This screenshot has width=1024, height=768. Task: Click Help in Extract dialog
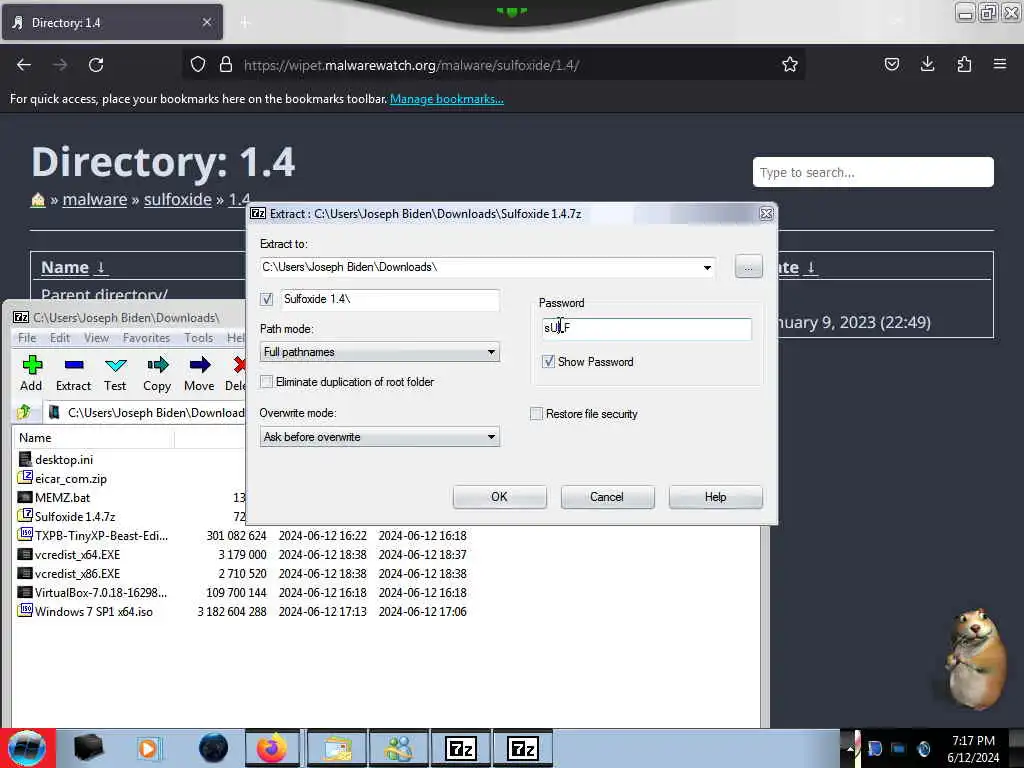click(716, 497)
